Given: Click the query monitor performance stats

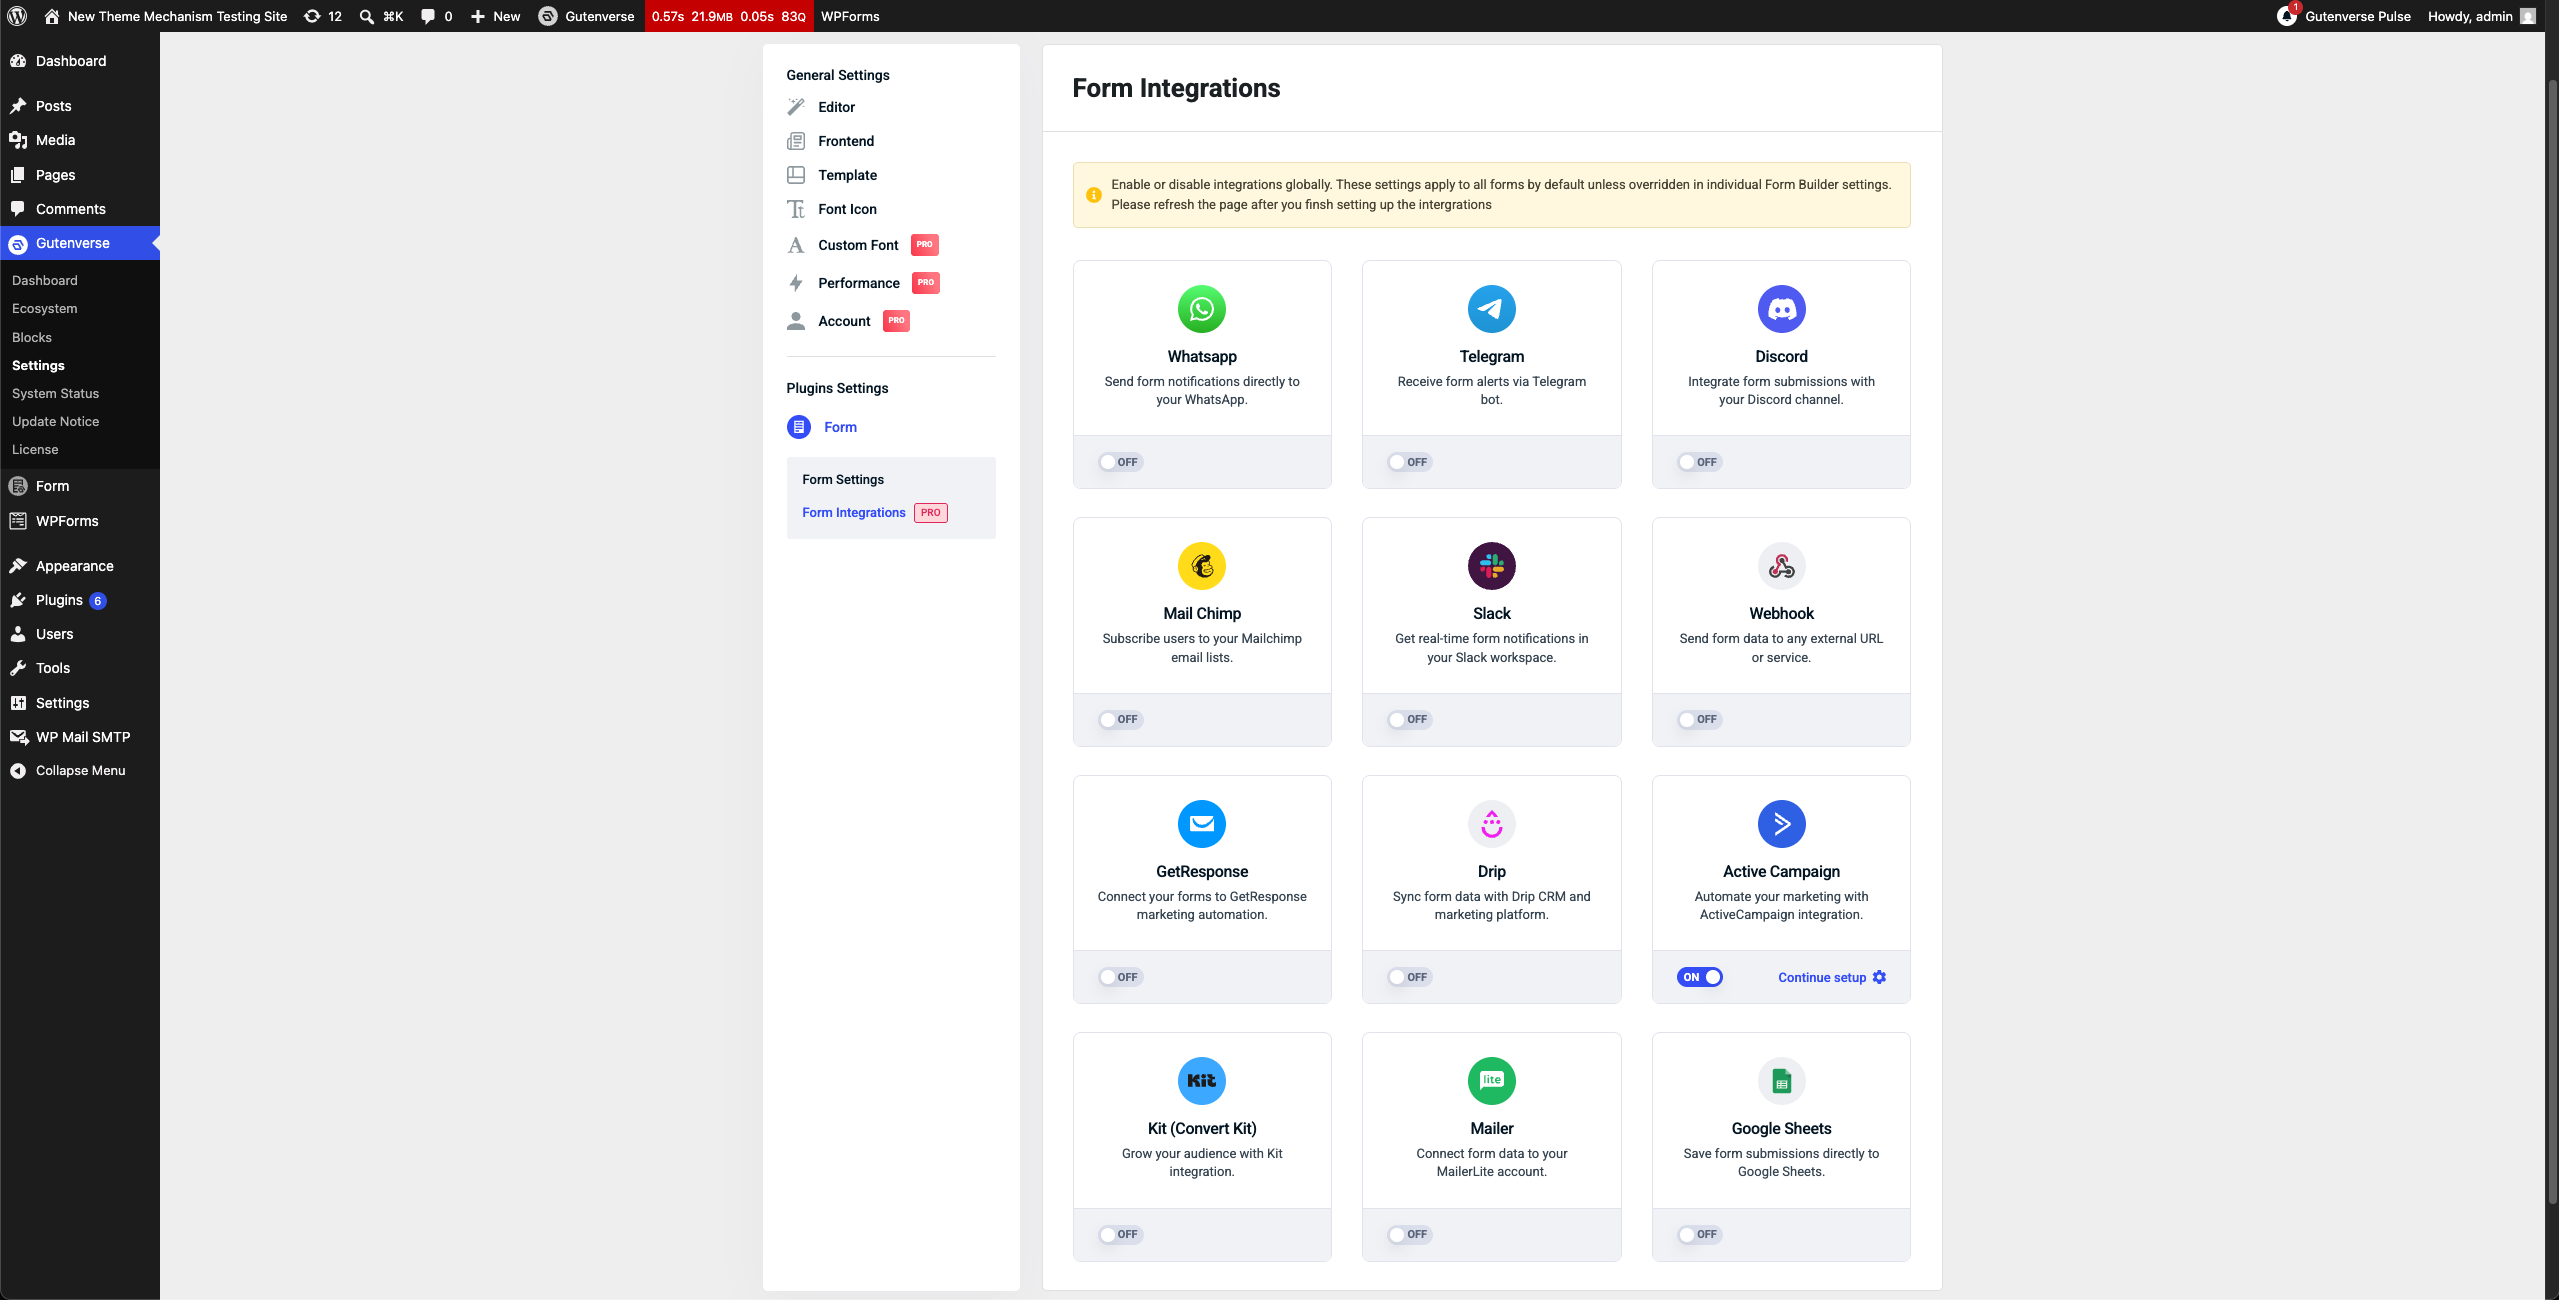Looking at the screenshot, I should point(729,16).
